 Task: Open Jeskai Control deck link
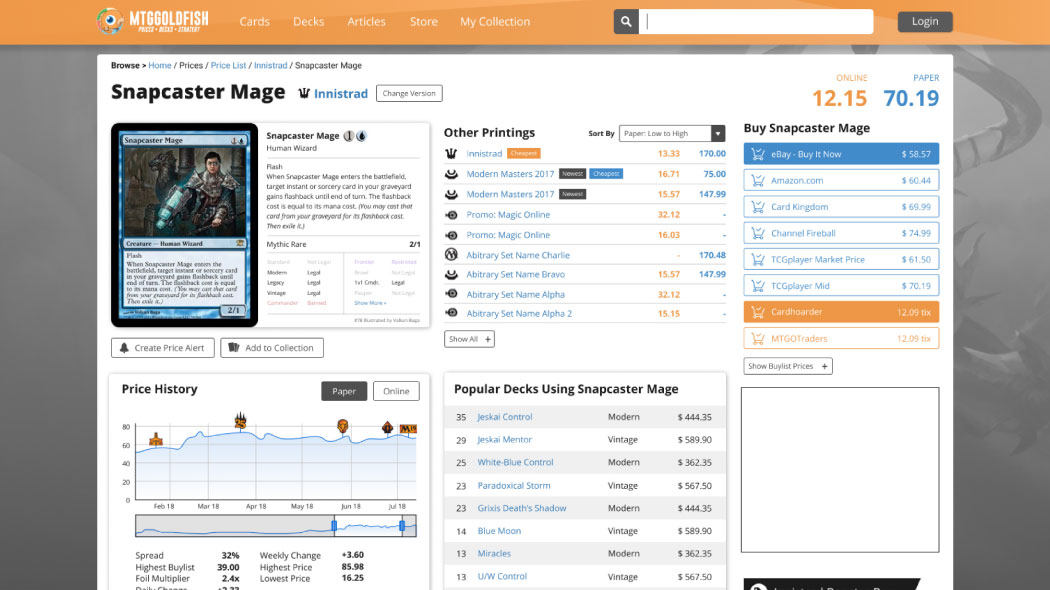coord(505,417)
